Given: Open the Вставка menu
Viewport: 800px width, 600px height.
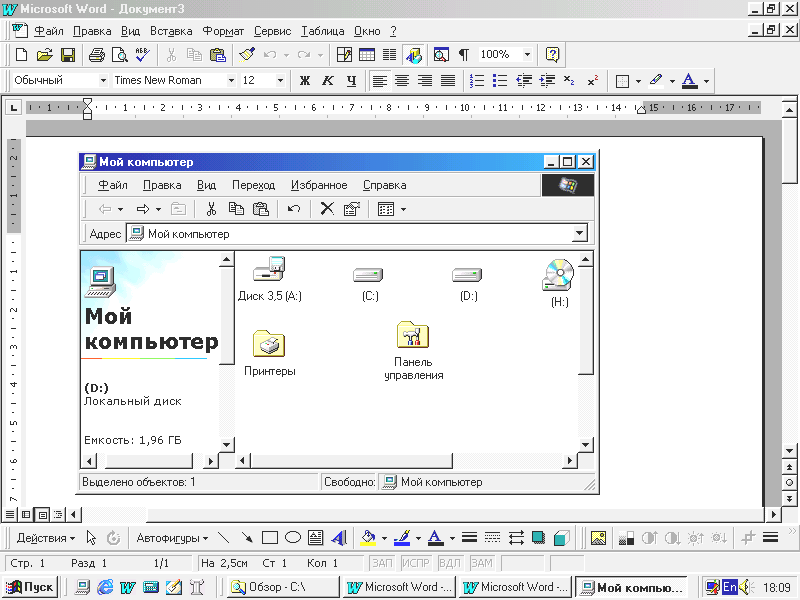Looking at the screenshot, I should click(171, 31).
